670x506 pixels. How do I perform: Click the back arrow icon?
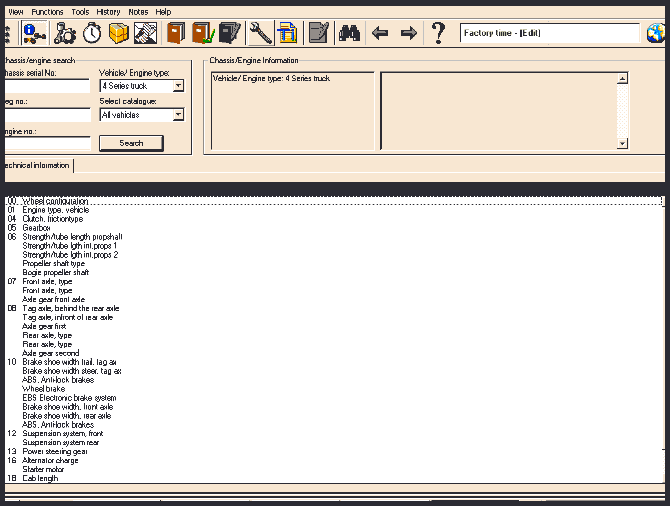click(380, 33)
